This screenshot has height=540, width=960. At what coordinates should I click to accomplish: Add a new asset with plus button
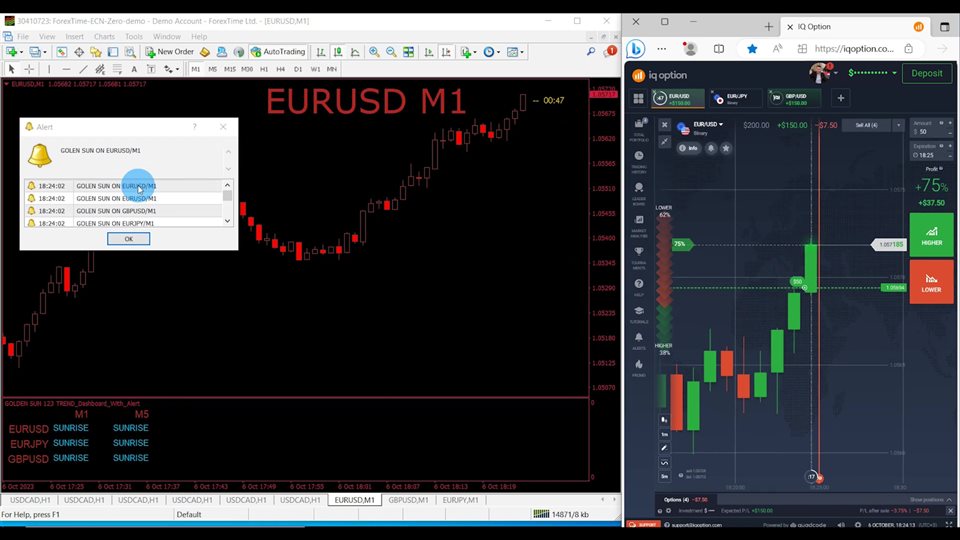[841, 98]
